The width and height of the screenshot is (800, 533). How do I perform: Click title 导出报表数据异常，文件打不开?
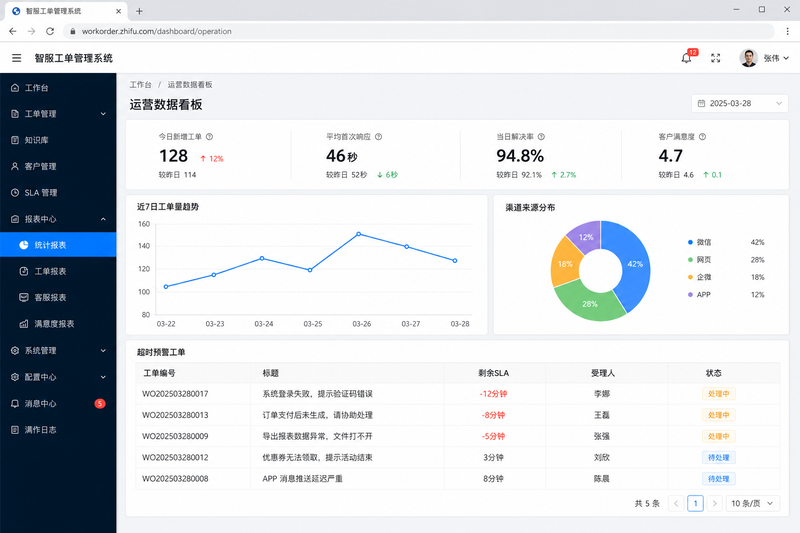pyautogui.click(x=317, y=437)
